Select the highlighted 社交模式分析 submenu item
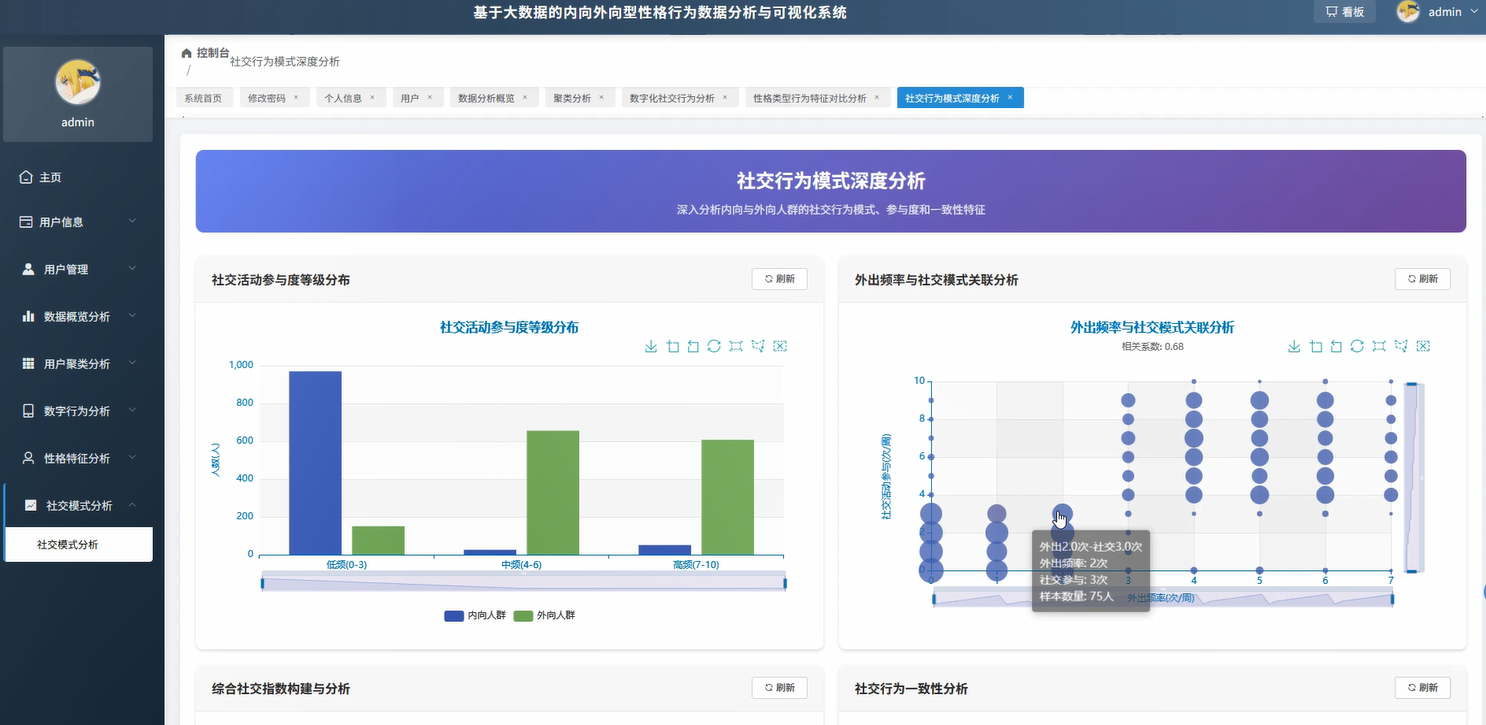1486x725 pixels. 79,545
